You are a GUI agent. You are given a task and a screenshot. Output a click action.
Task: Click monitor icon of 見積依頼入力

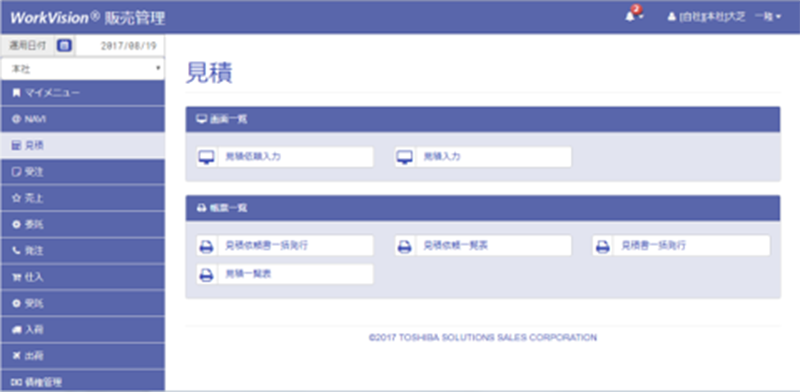[x=207, y=157]
